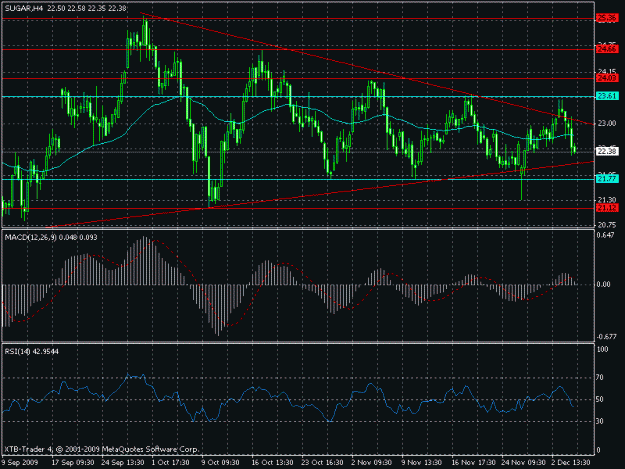
Task: Click the 2 Nov 09:30 time label
Action: coord(371,463)
